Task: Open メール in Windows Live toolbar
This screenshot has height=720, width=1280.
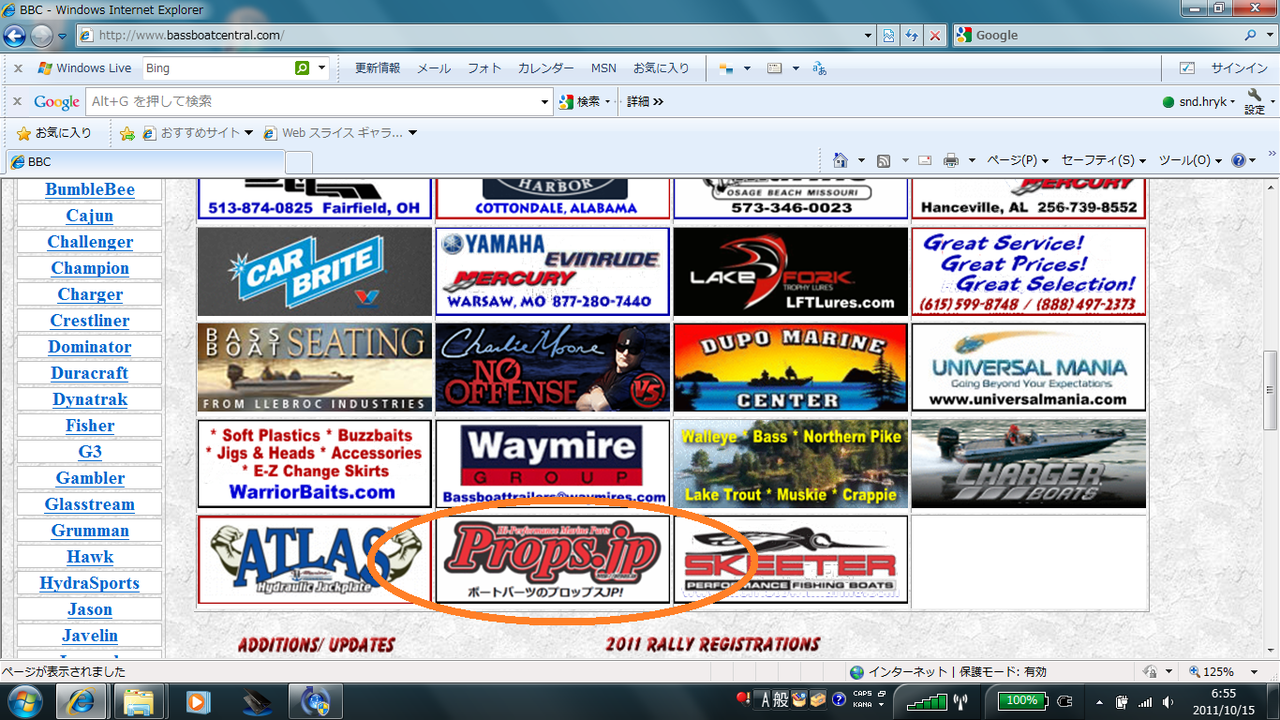Action: (434, 68)
